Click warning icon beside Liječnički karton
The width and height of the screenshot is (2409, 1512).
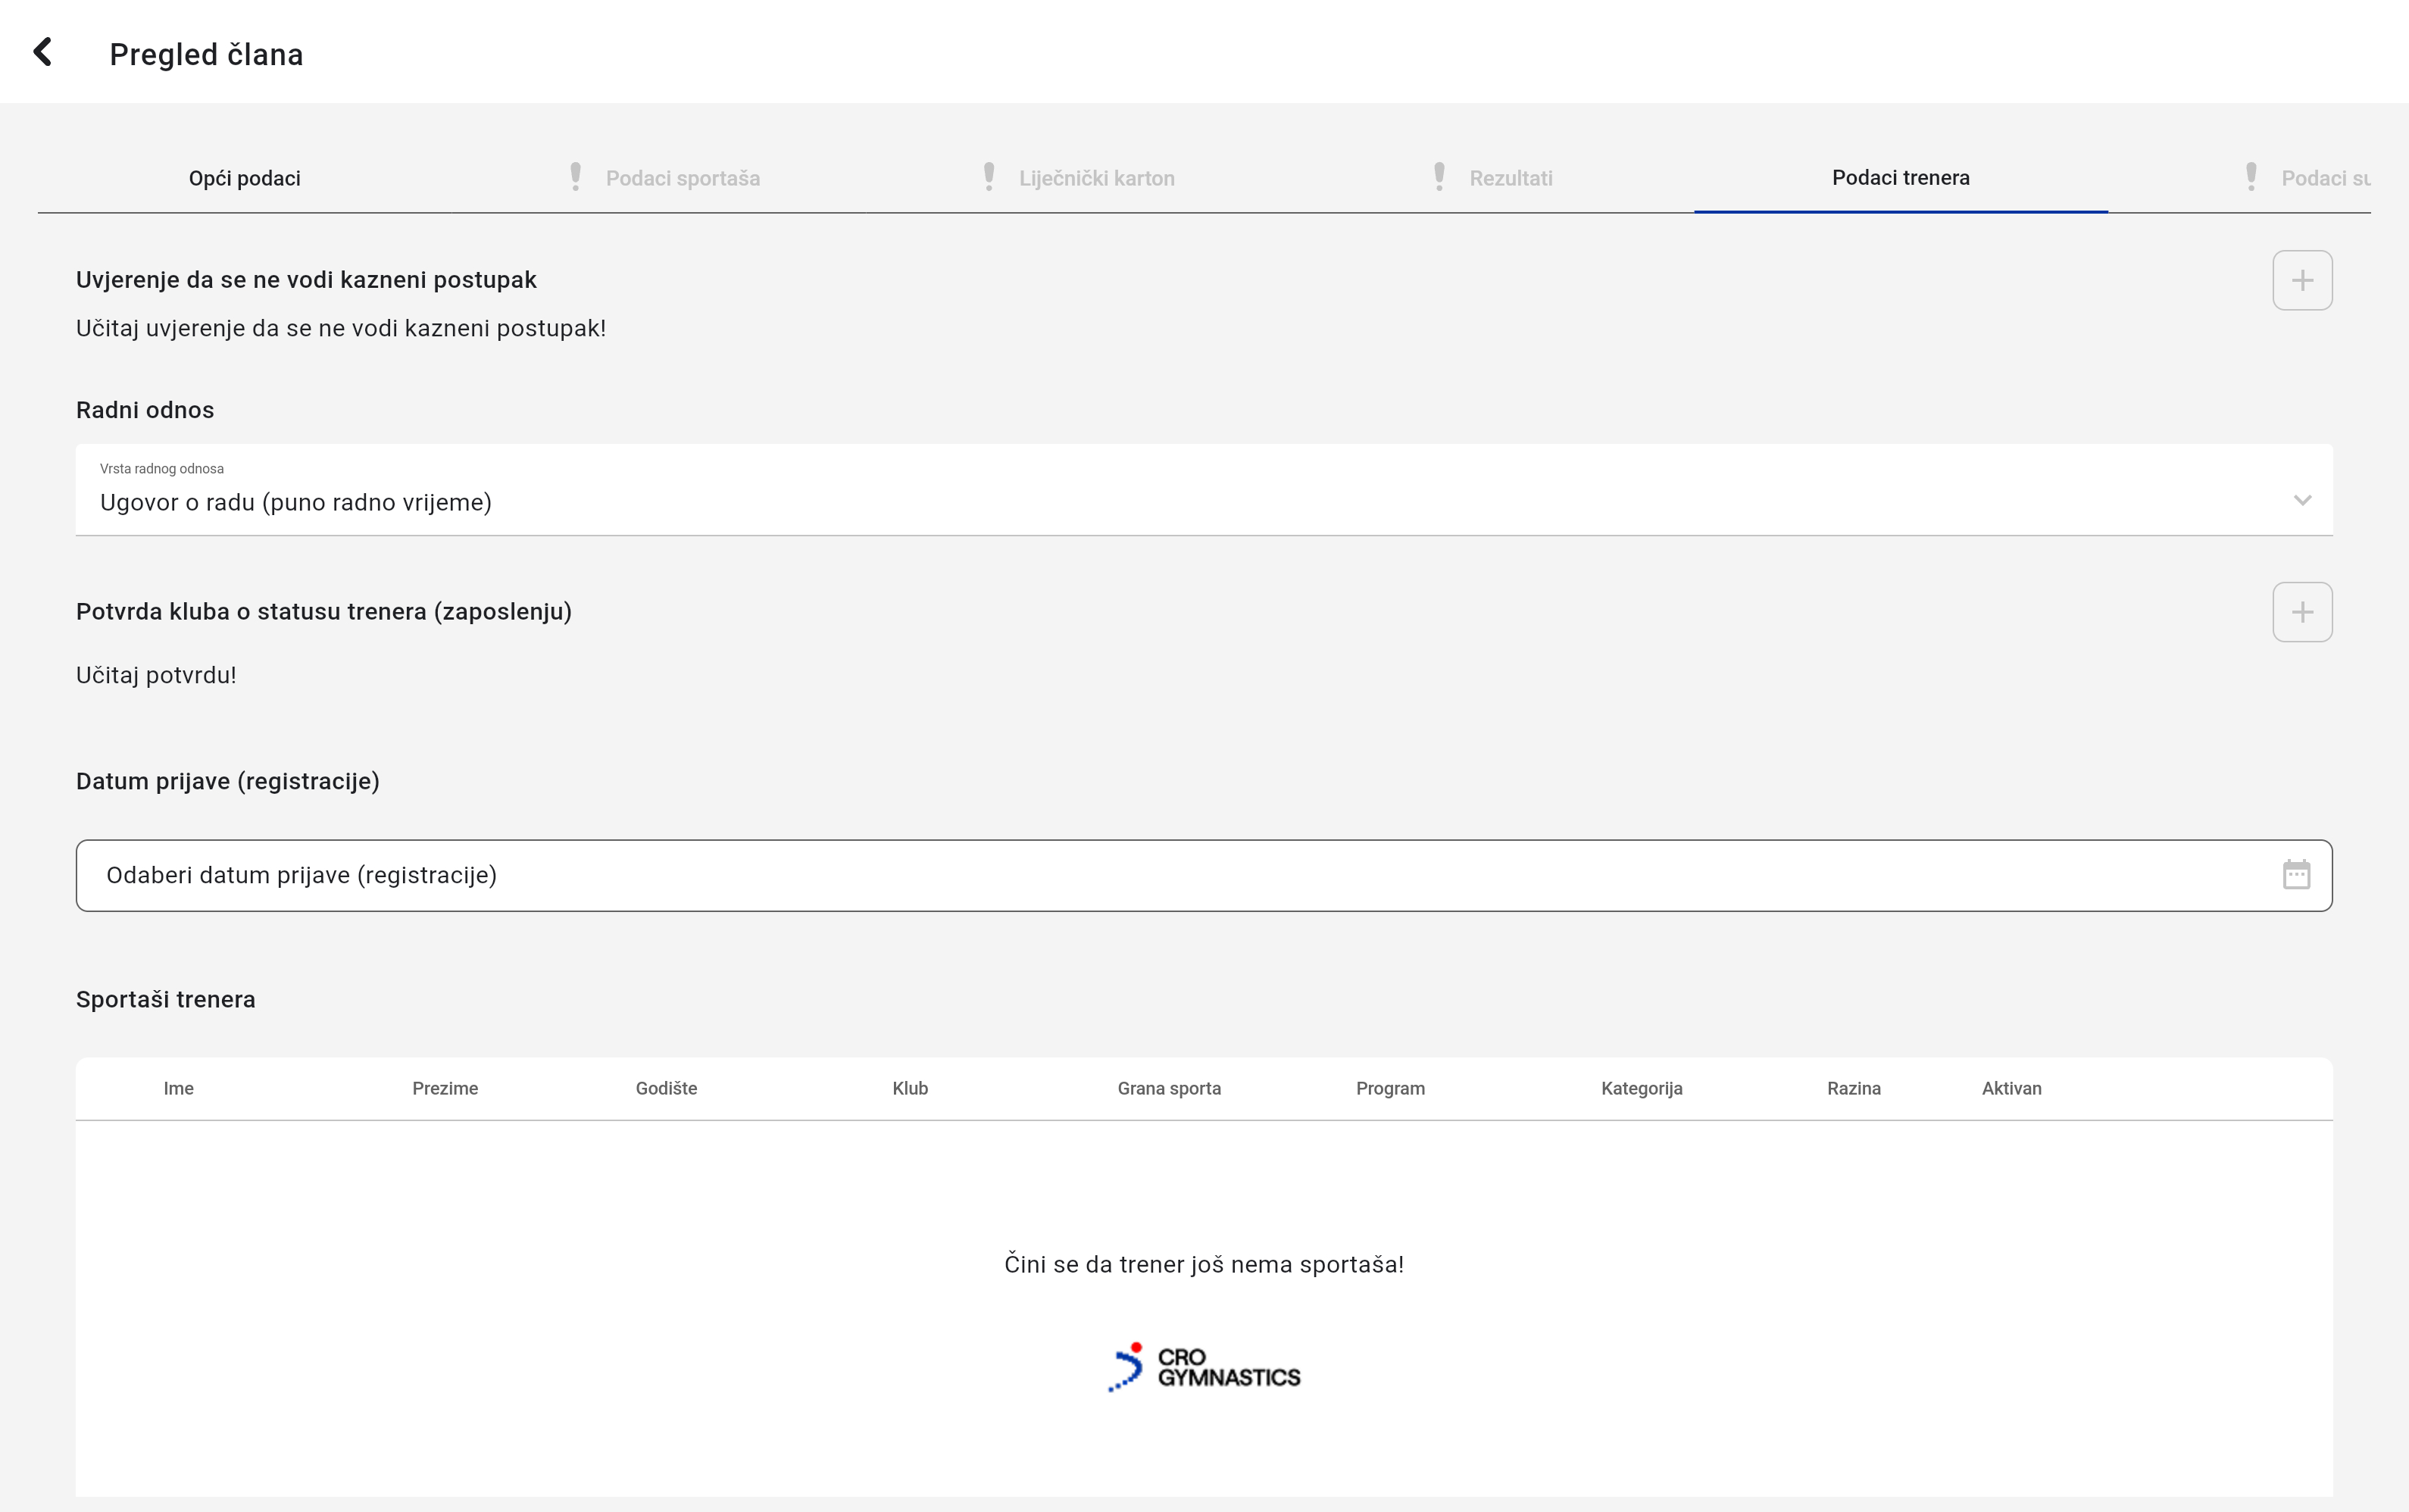pyautogui.click(x=988, y=177)
